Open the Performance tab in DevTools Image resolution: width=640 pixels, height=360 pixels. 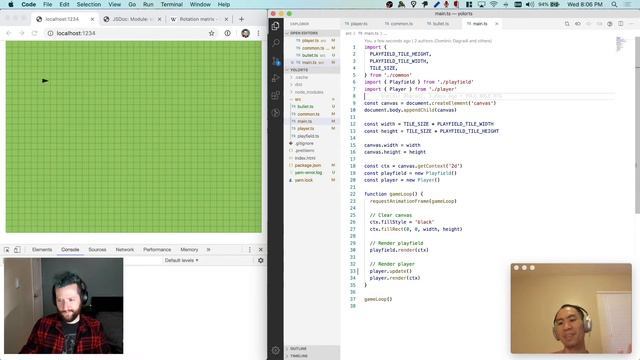click(157, 249)
